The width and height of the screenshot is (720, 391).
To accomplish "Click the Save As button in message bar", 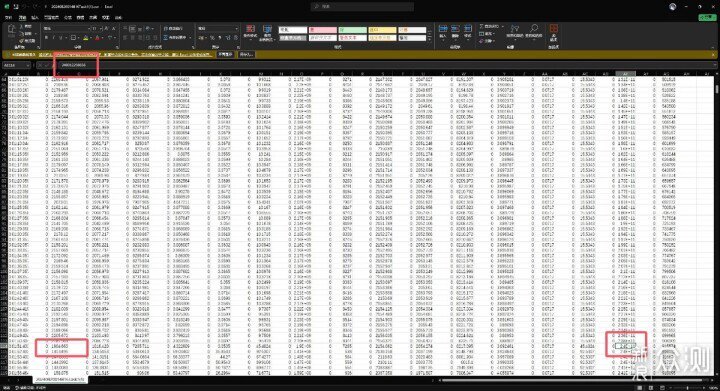I will [x=246, y=54].
